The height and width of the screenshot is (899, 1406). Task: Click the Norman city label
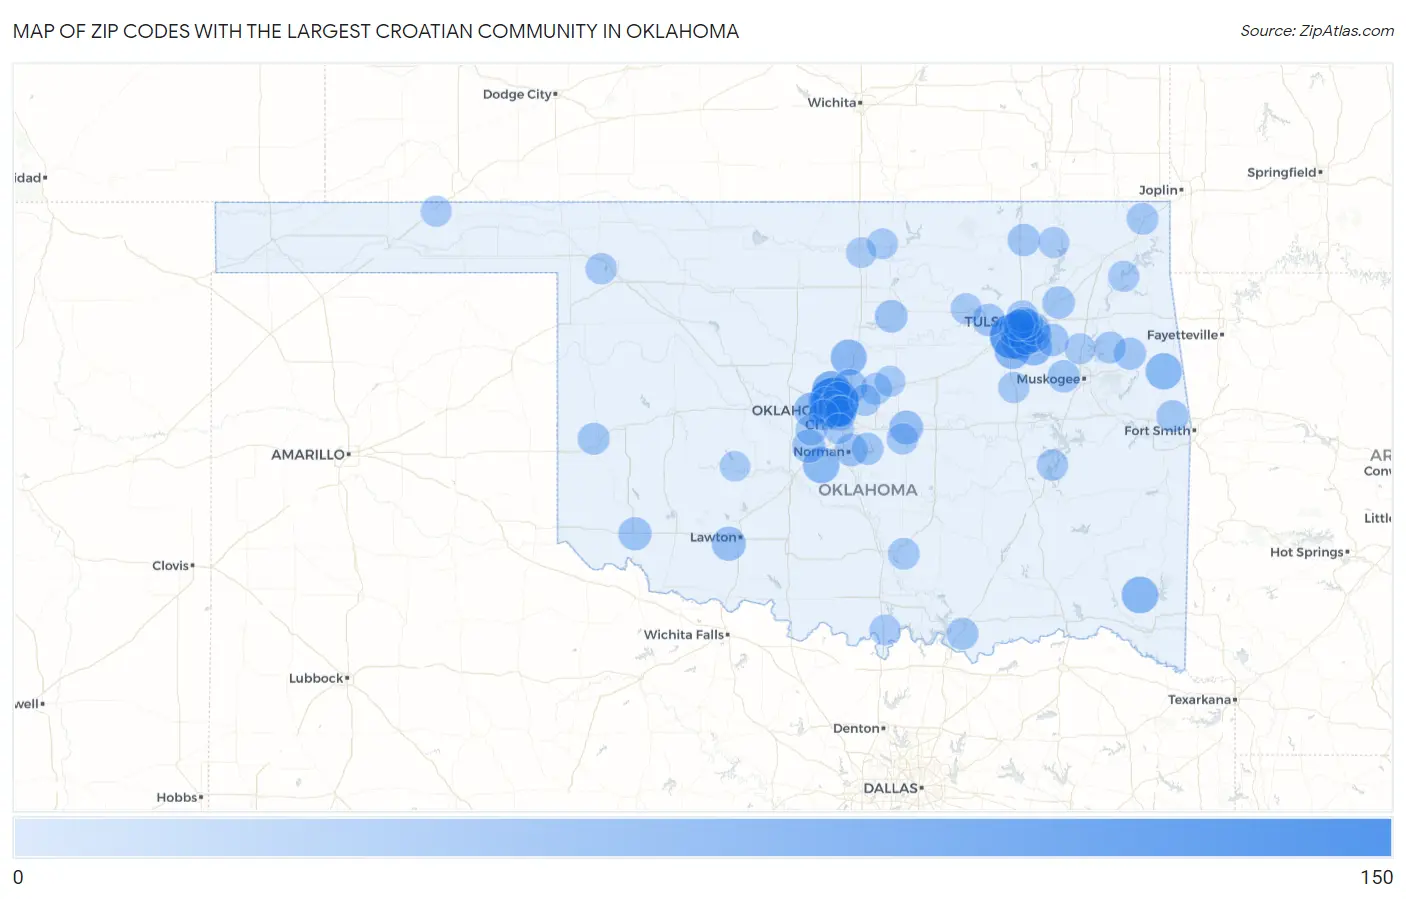coord(819,452)
